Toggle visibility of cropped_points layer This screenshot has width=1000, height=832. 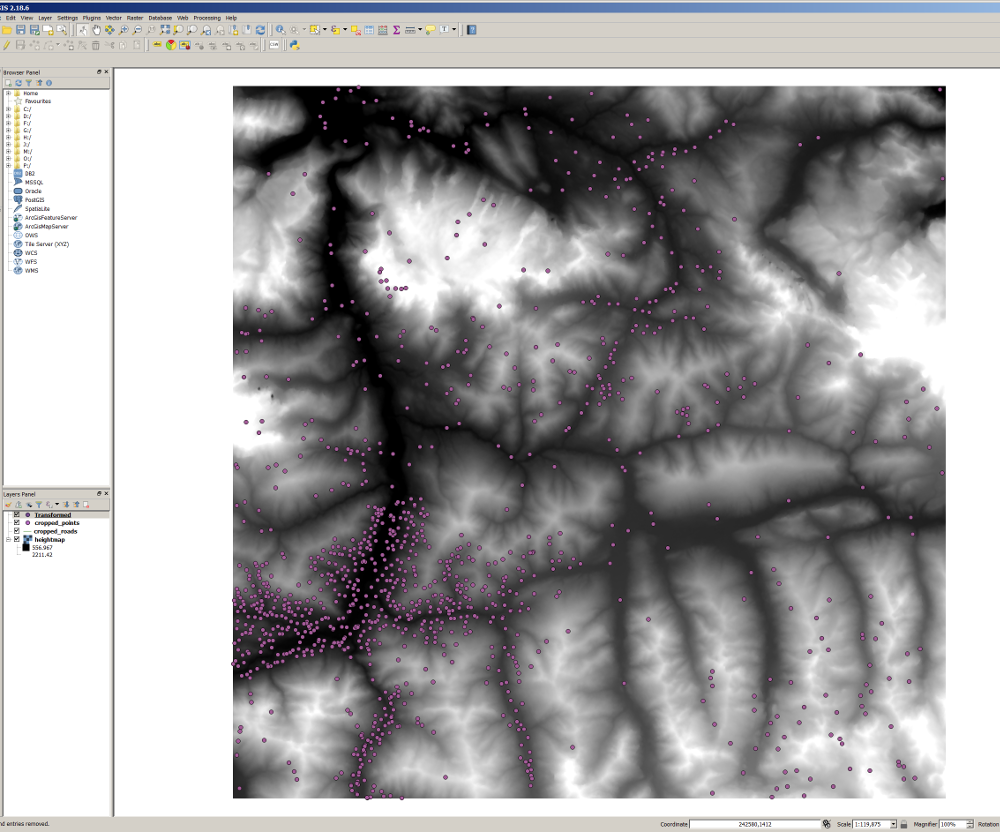[17, 523]
